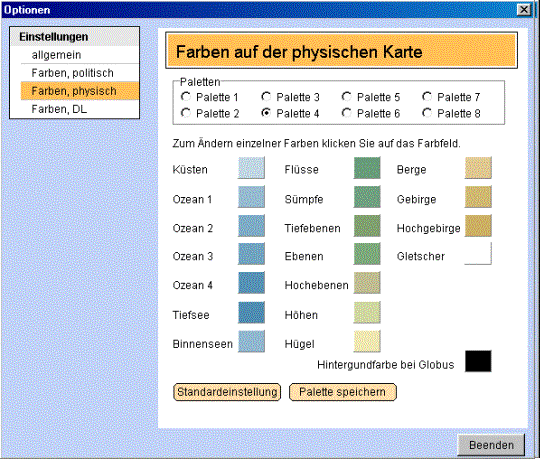540x459 pixels.
Task: Select Palette 6 radio button
Action: [x=347, y=113]
